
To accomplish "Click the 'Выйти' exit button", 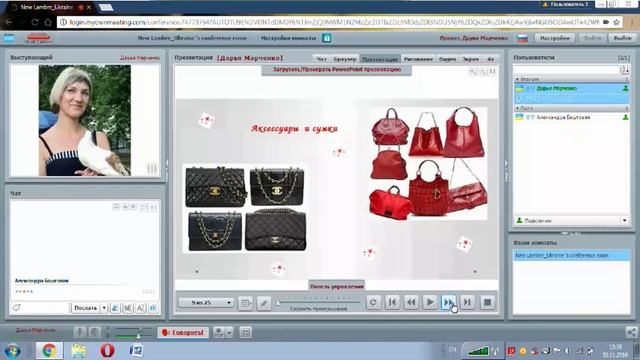I will point(622,38).
